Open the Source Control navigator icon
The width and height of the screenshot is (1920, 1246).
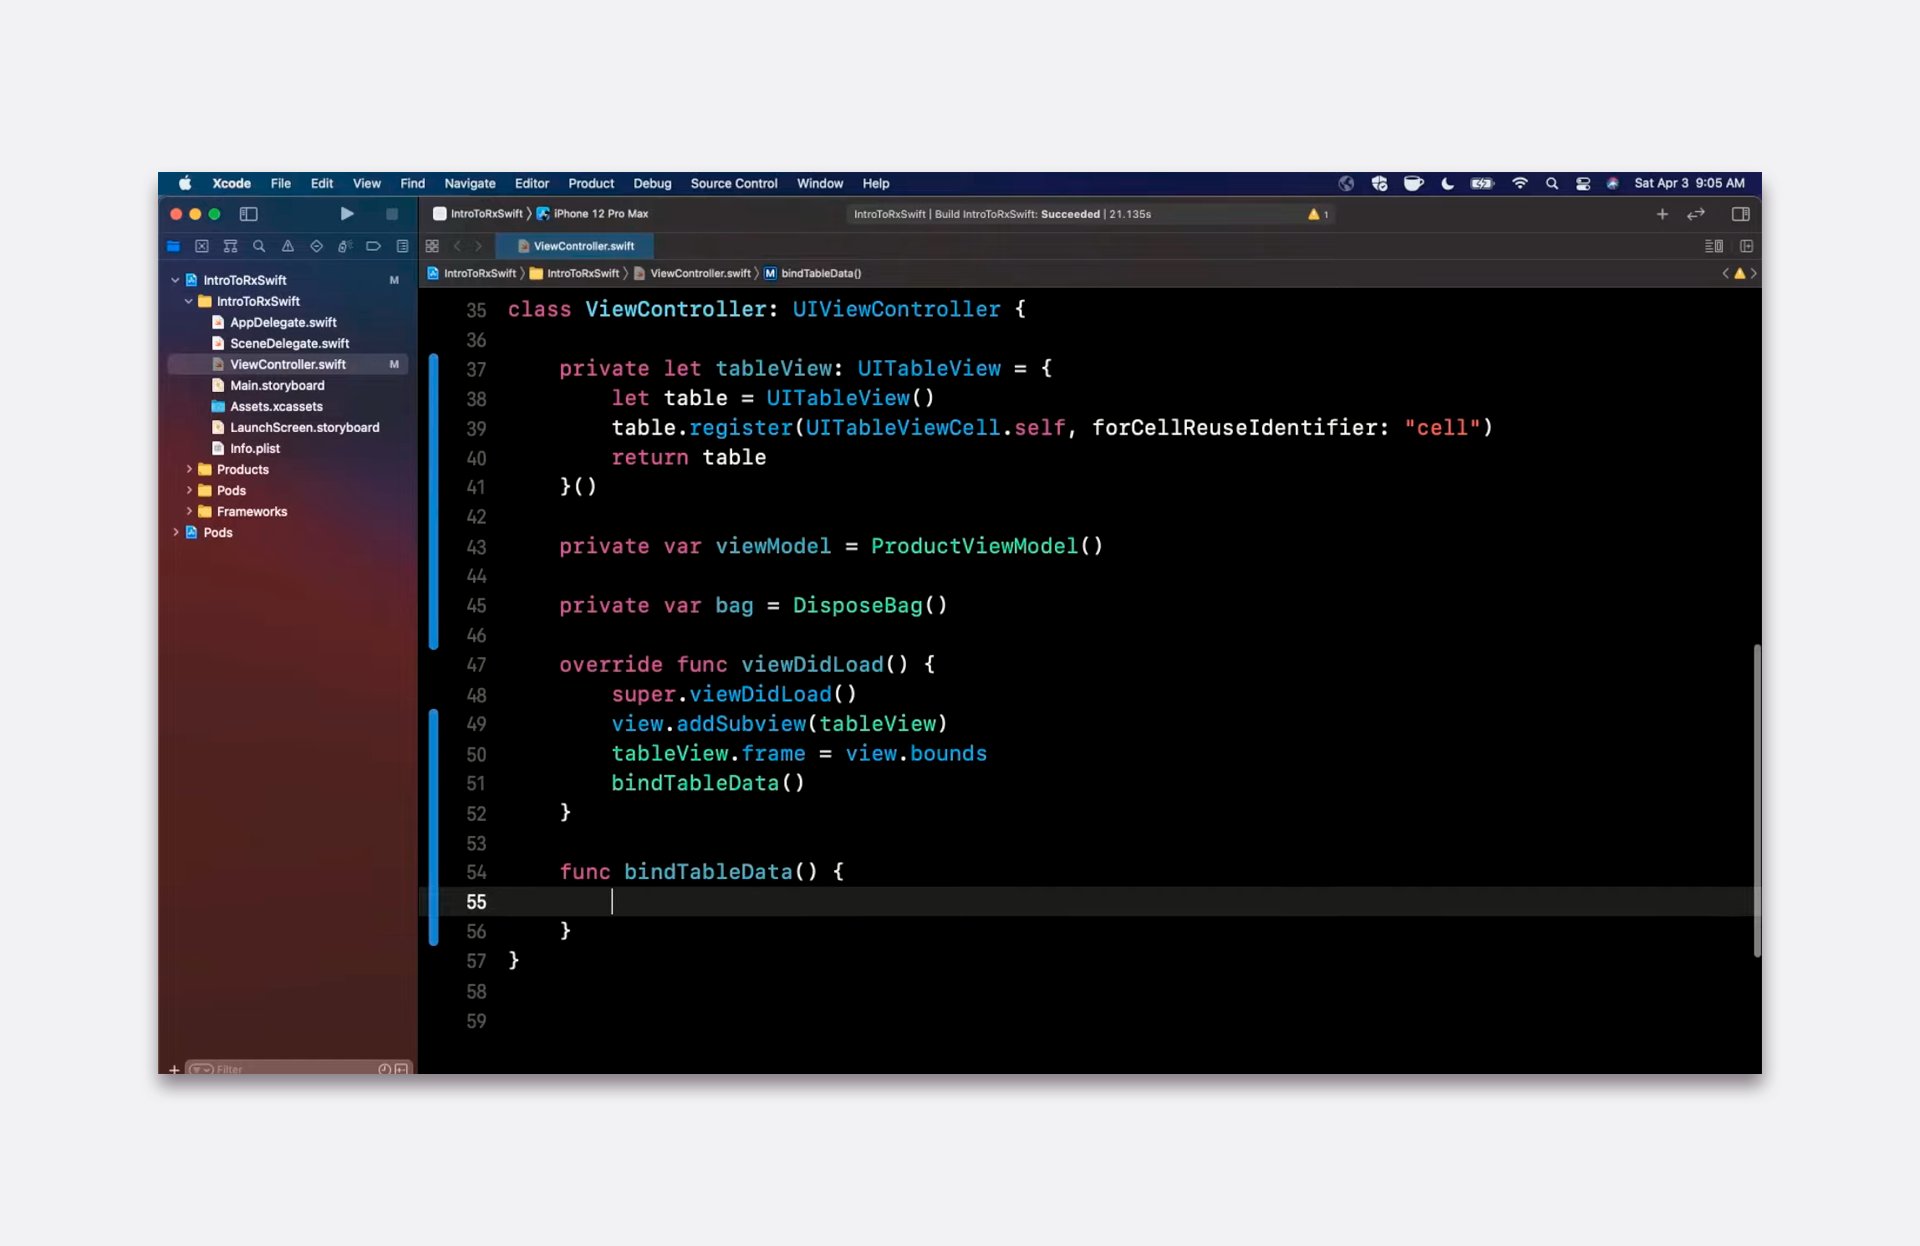pyautogui.click(x=202, y=246)
